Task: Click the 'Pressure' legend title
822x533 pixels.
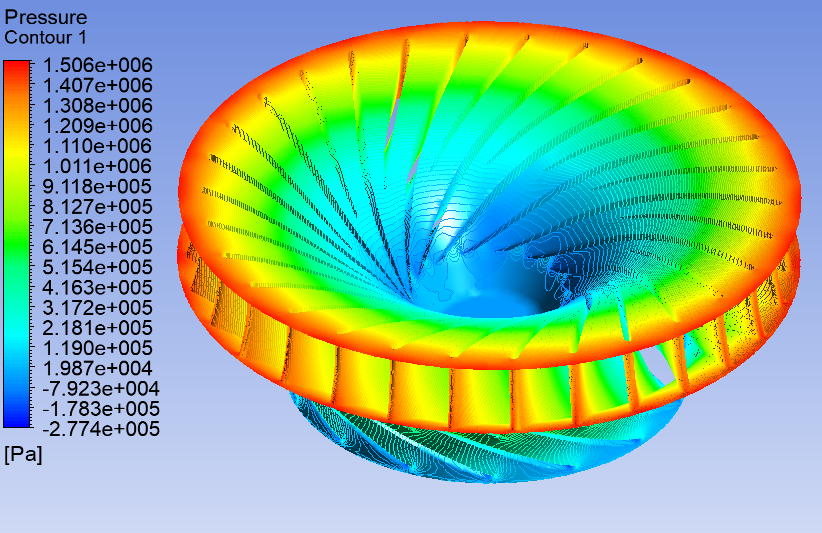Action: [46, 17]
